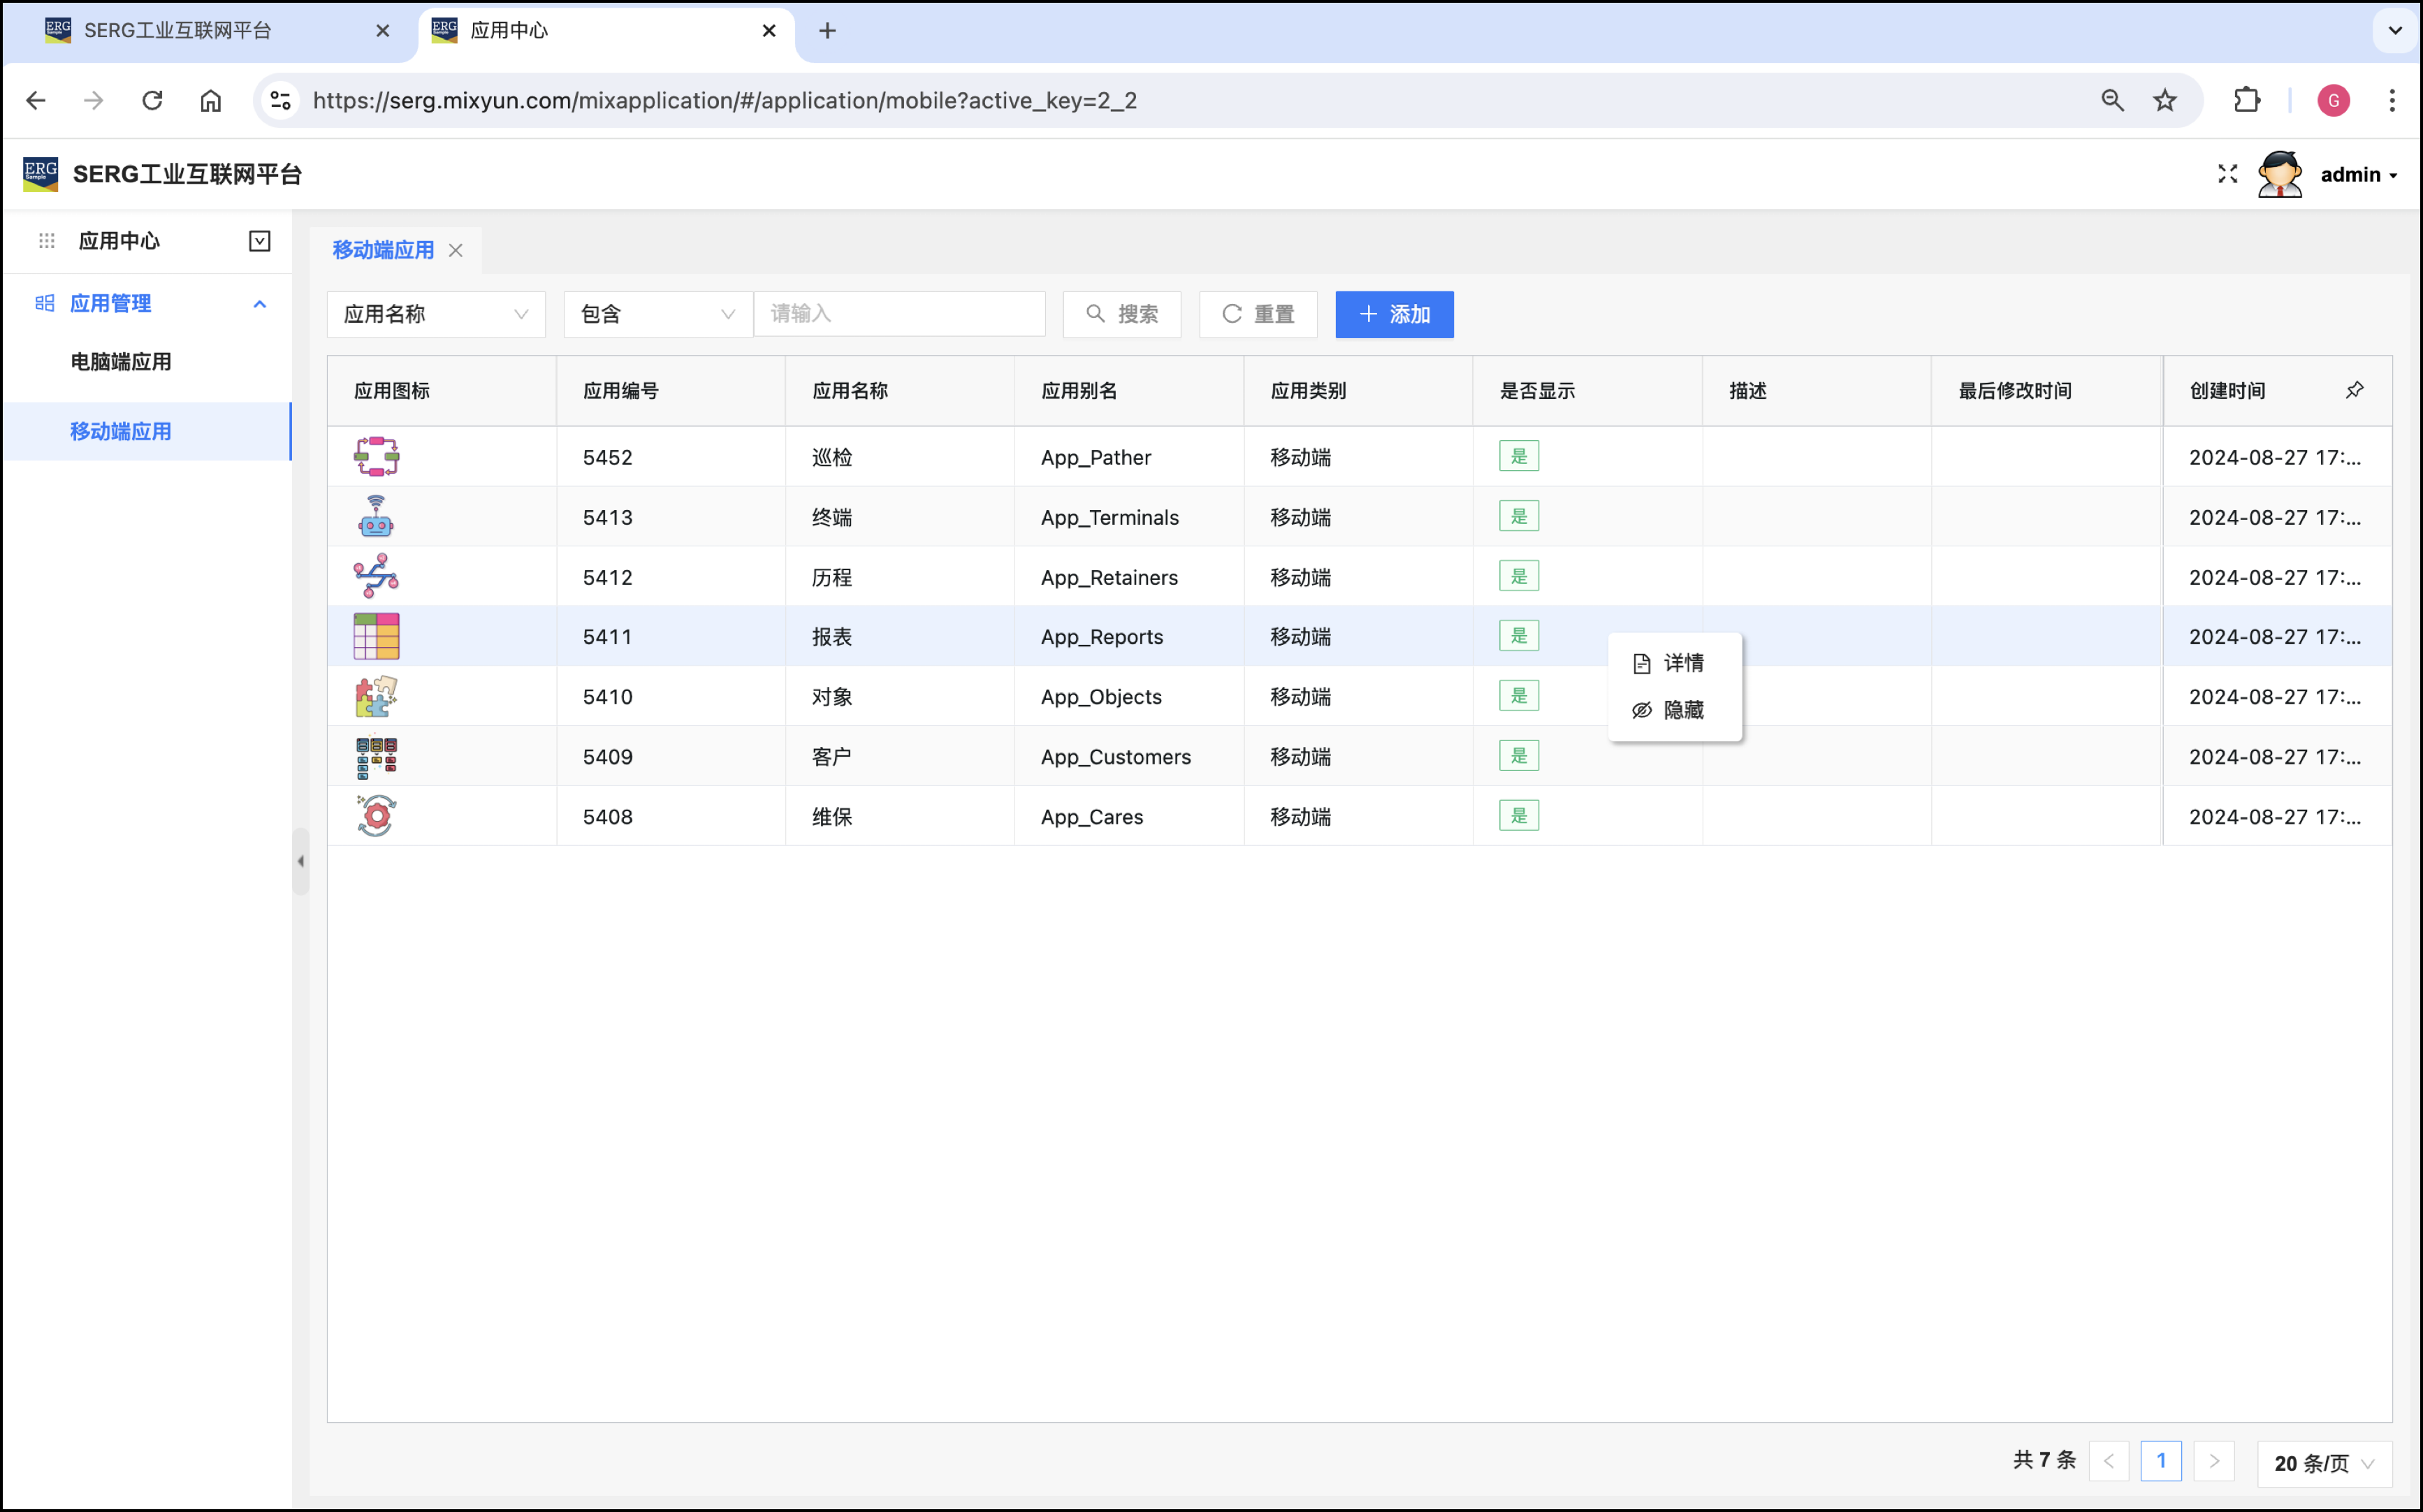The width and height of the screenshot is (2423, 1512).
Task: Collapse the sidebar using the splitter handle
Action: pos(300,861)
